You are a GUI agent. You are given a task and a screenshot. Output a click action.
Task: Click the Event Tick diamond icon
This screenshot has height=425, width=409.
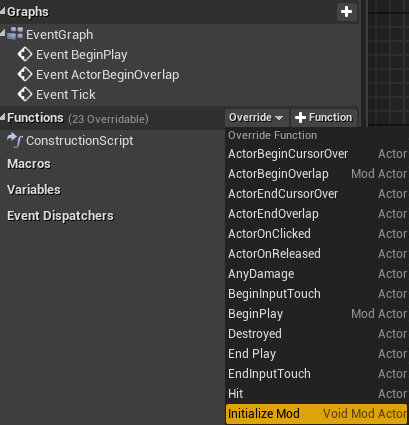tap(25, 95)
